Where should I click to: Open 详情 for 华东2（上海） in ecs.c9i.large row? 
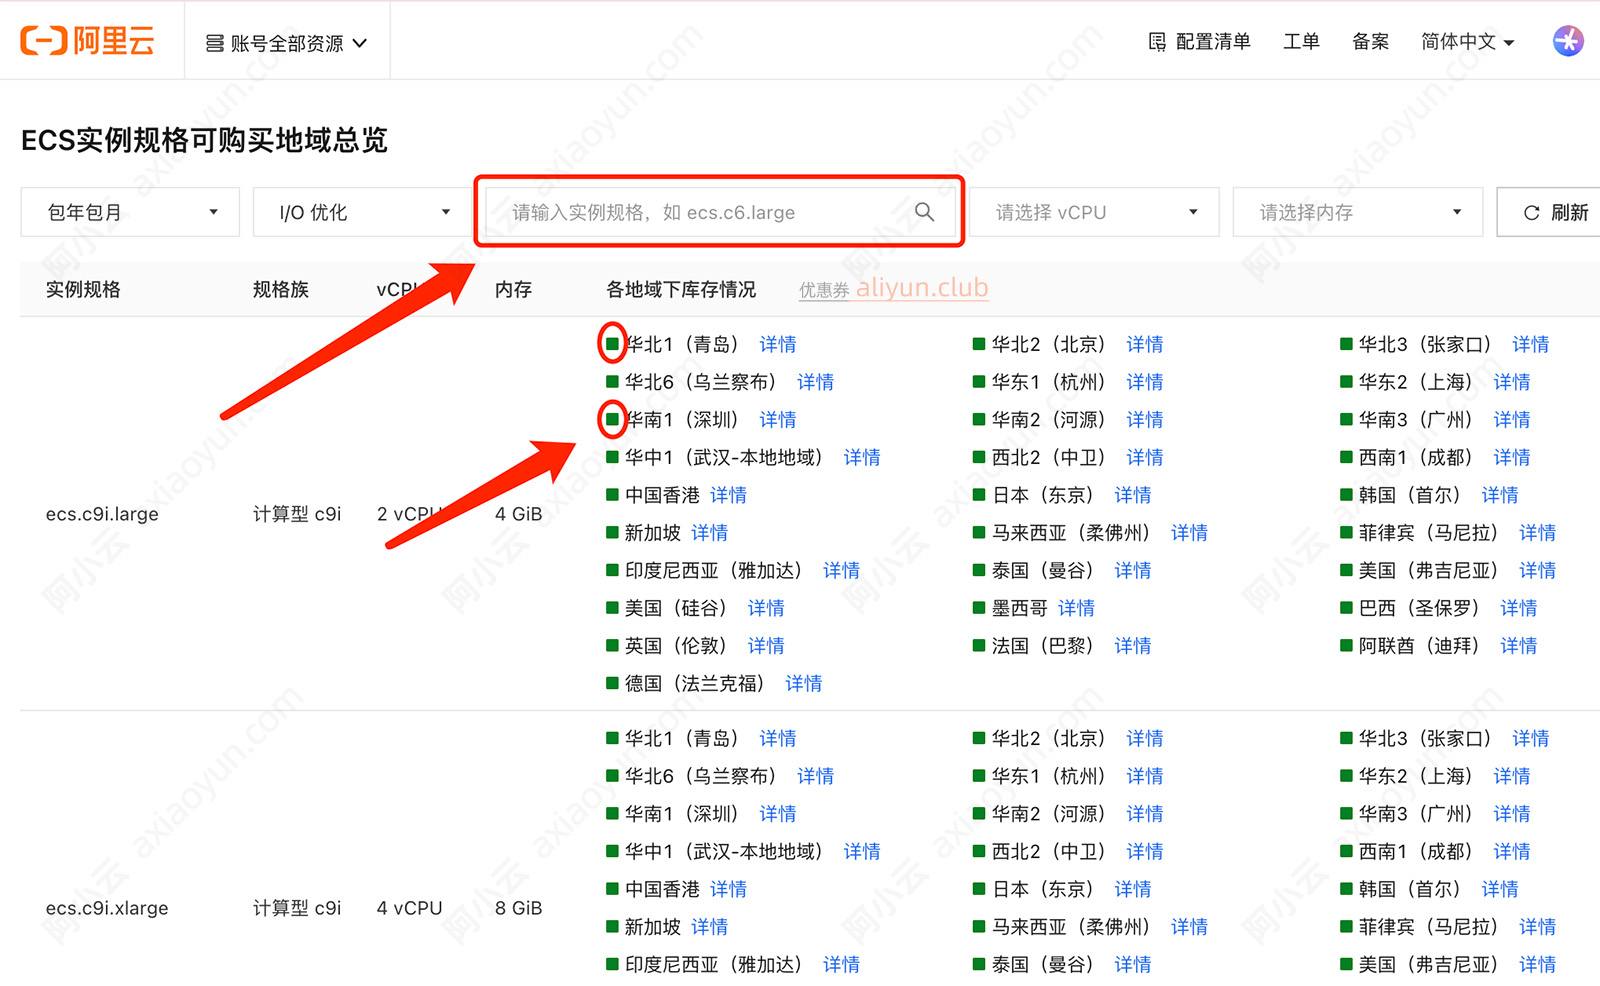(1512, 382)
